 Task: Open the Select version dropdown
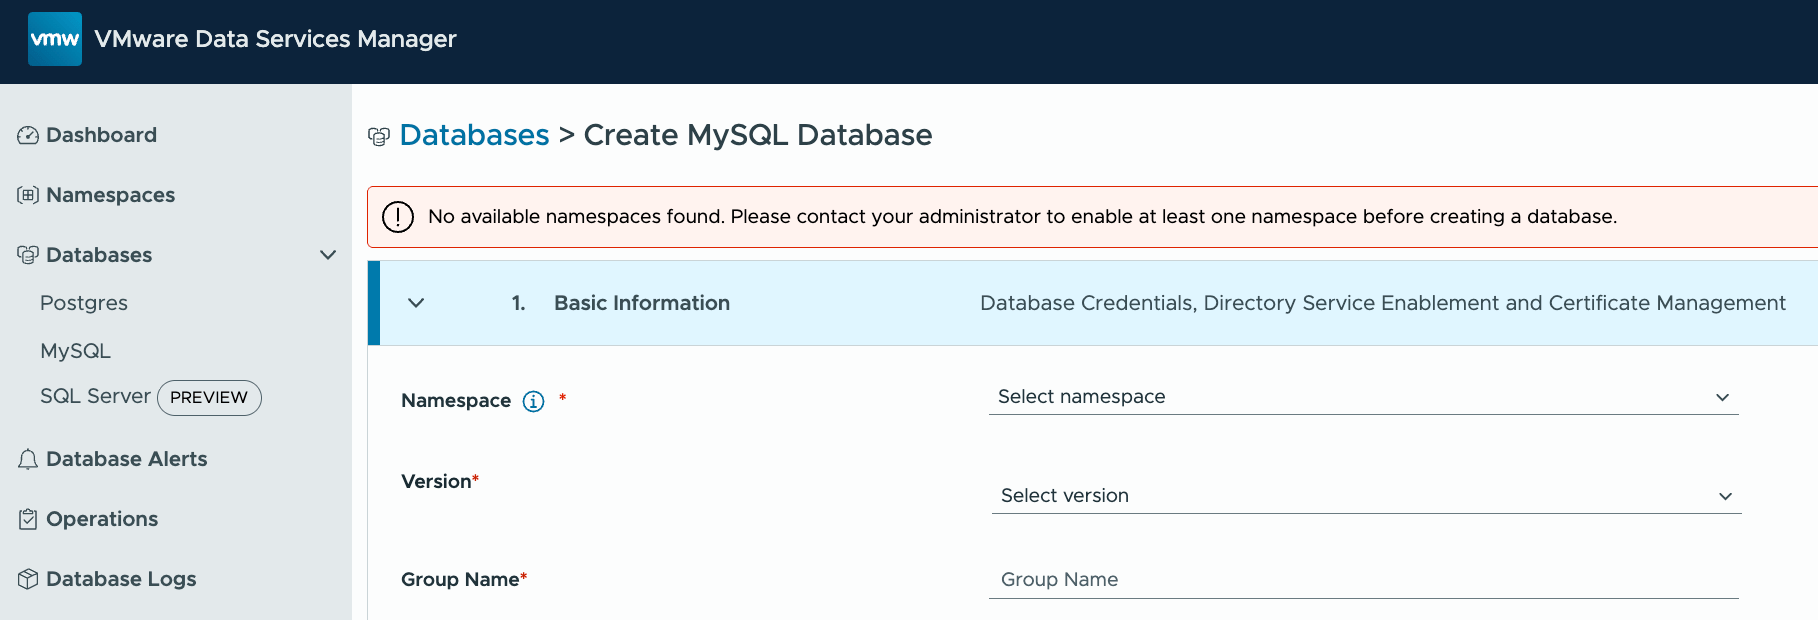[x=1367, y=496]
